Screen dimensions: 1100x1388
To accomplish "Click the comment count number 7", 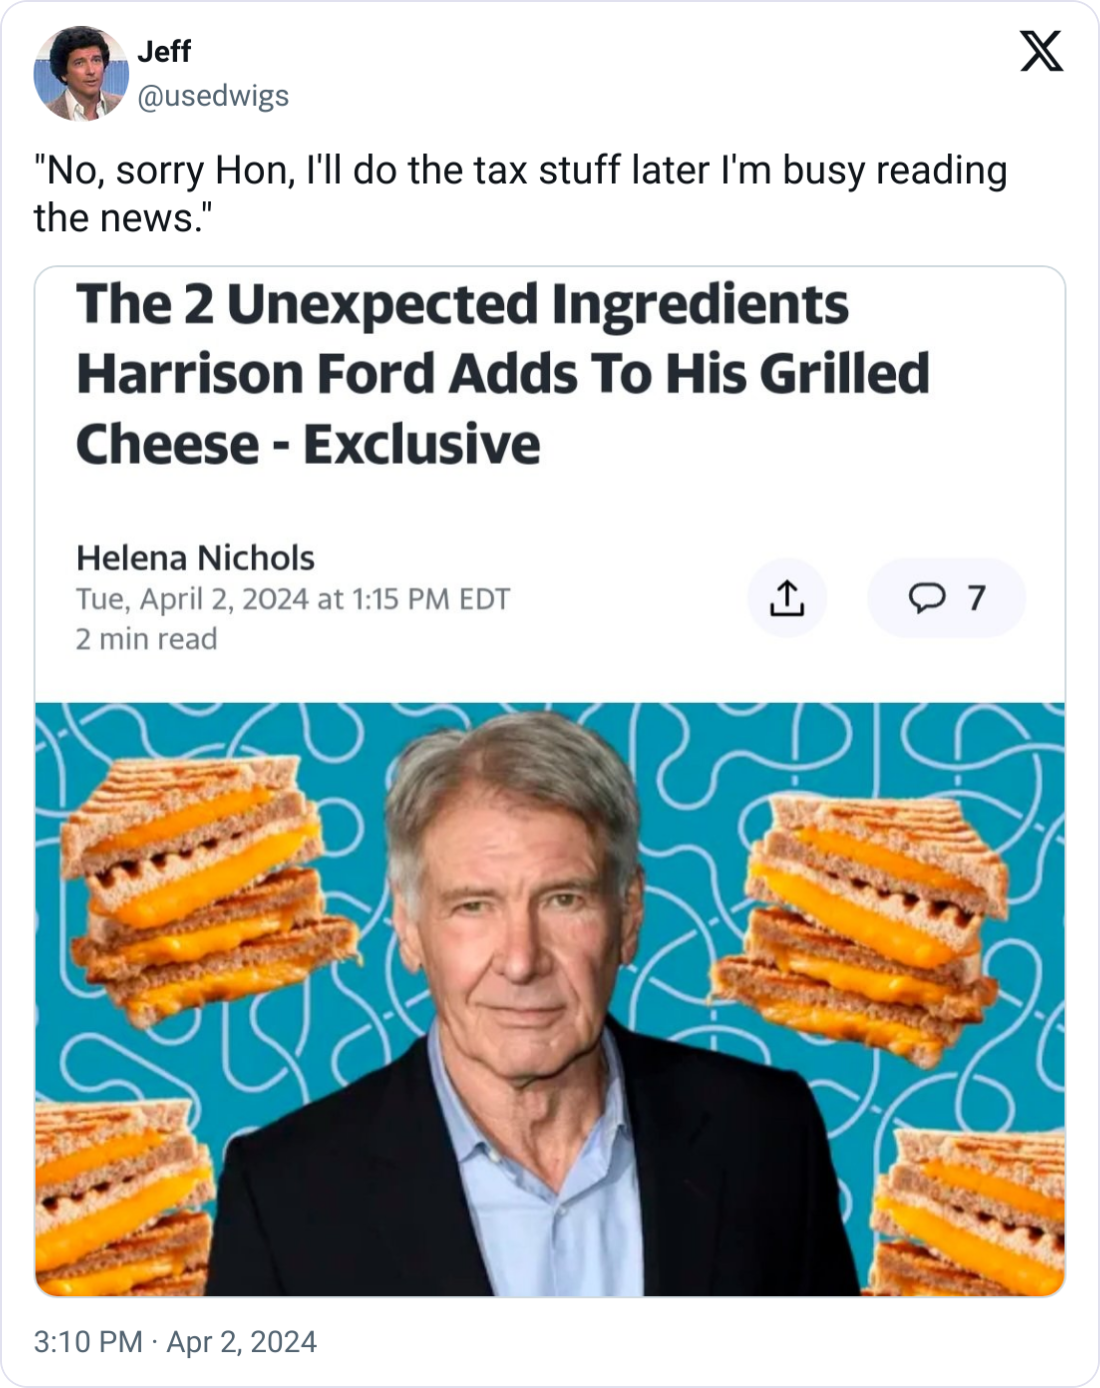I will pos(977,598).
